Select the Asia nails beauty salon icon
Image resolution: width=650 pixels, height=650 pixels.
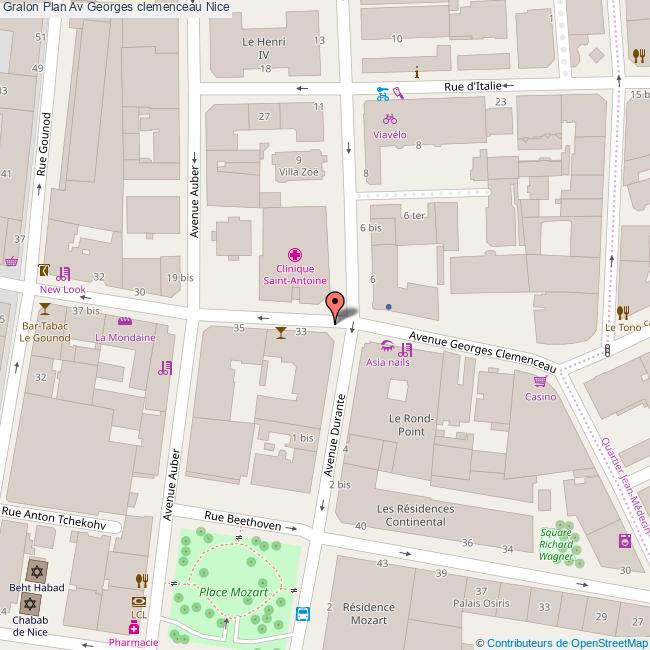point(388,346)
